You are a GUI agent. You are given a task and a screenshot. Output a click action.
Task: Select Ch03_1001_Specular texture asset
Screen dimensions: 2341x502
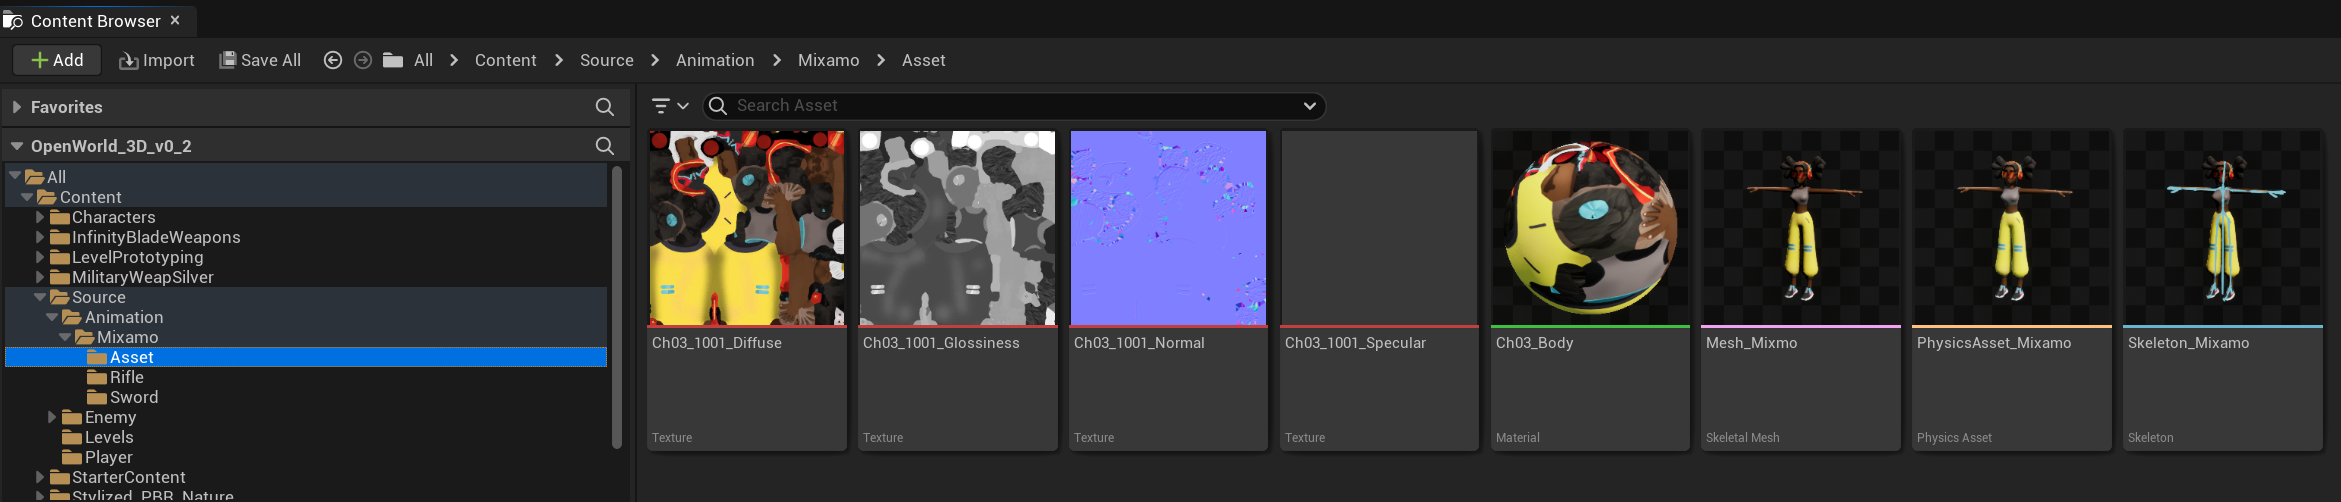pos(1380,290)
